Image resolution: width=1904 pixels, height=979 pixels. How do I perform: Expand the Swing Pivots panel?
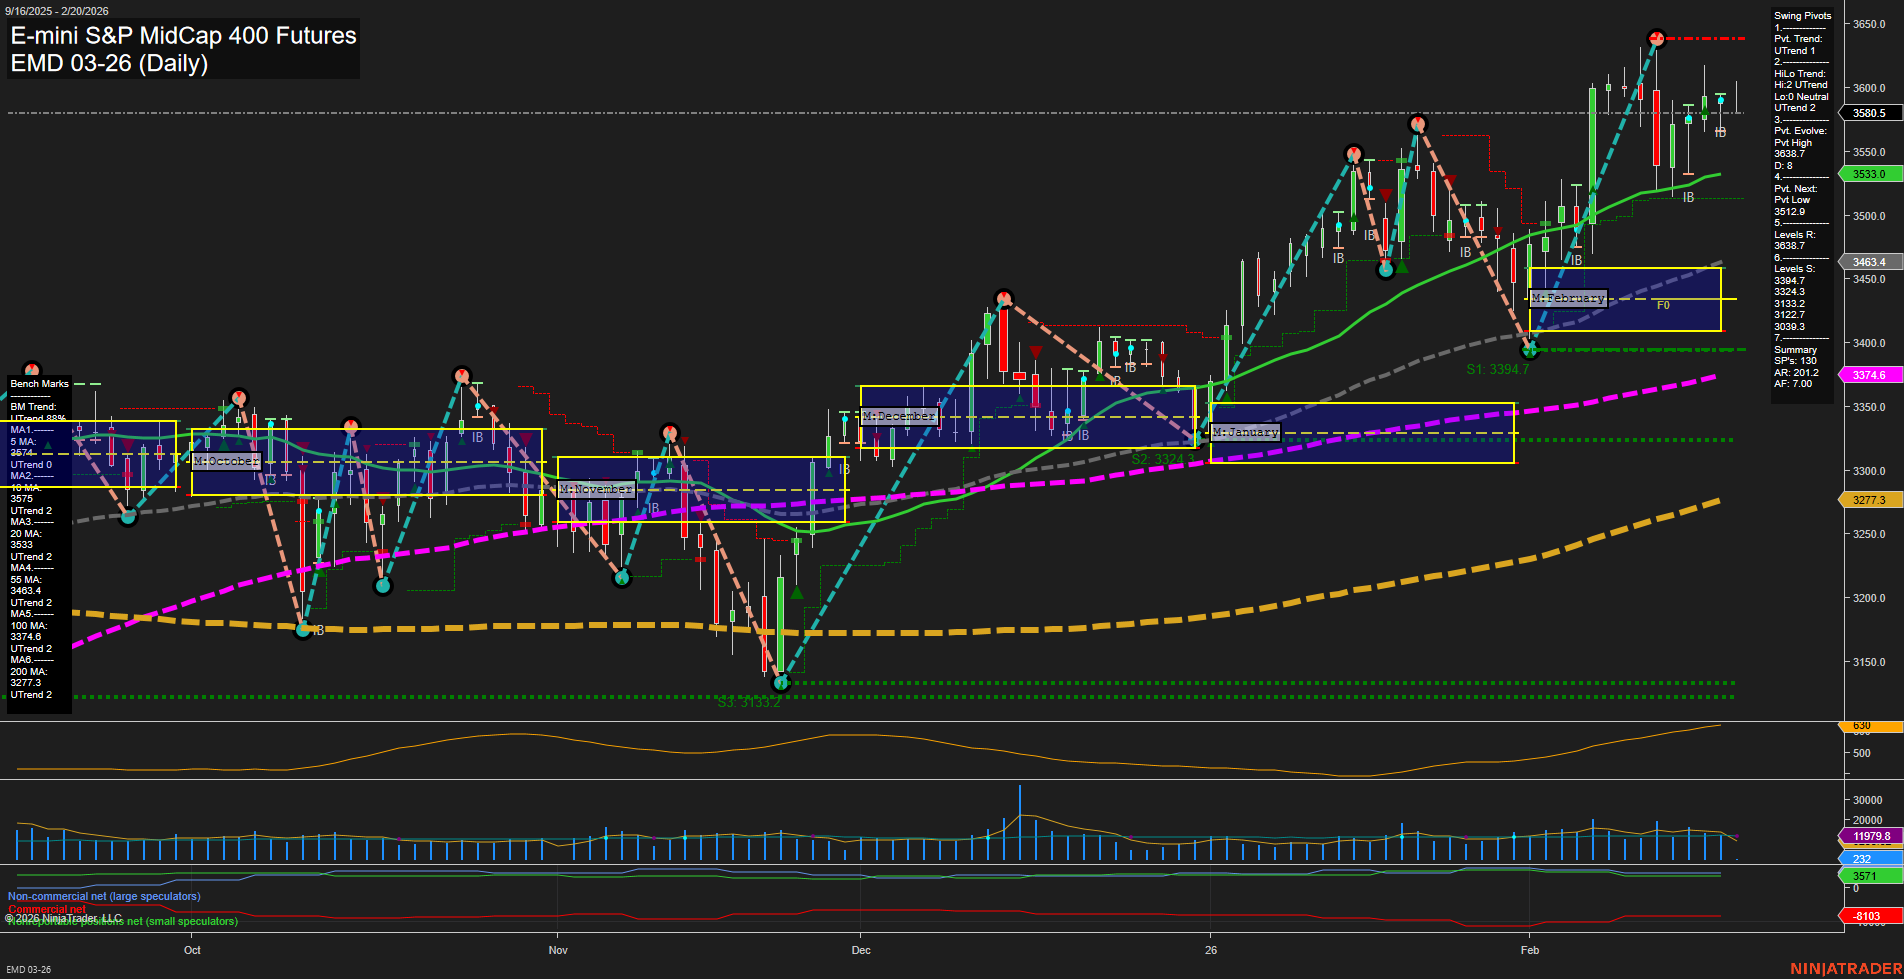(1802, 15)
